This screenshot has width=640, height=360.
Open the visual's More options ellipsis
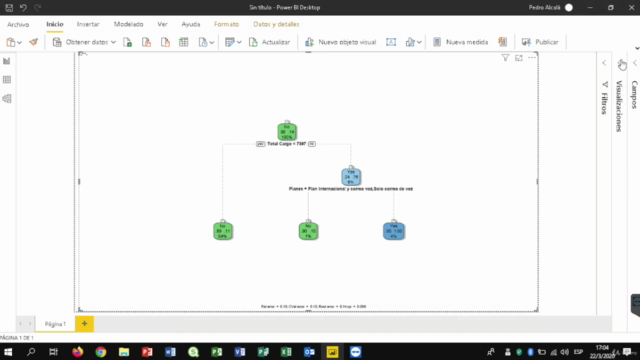[x=531, y=58]
